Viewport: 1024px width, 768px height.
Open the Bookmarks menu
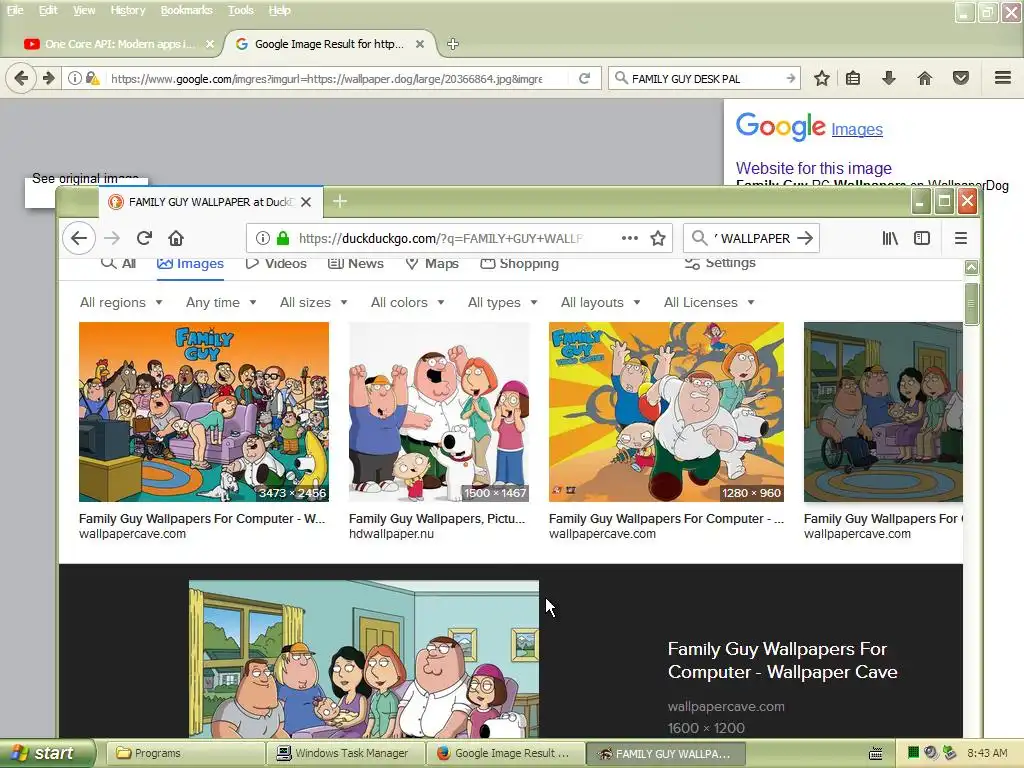pyautogui.click(x=186, y=10)
